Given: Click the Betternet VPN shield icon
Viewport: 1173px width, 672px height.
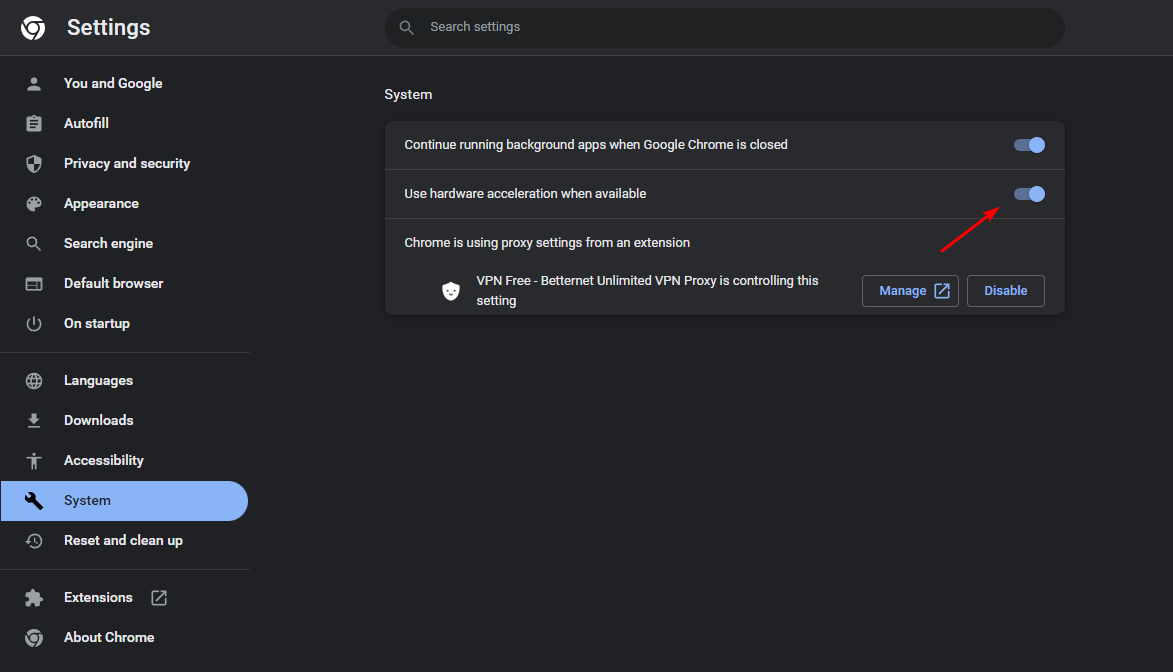Looking at the screenshot, I should (451, 291).
